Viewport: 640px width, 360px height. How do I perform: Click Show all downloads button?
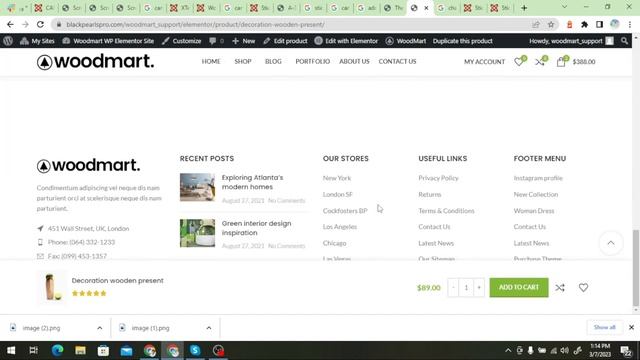pos(604,327)
